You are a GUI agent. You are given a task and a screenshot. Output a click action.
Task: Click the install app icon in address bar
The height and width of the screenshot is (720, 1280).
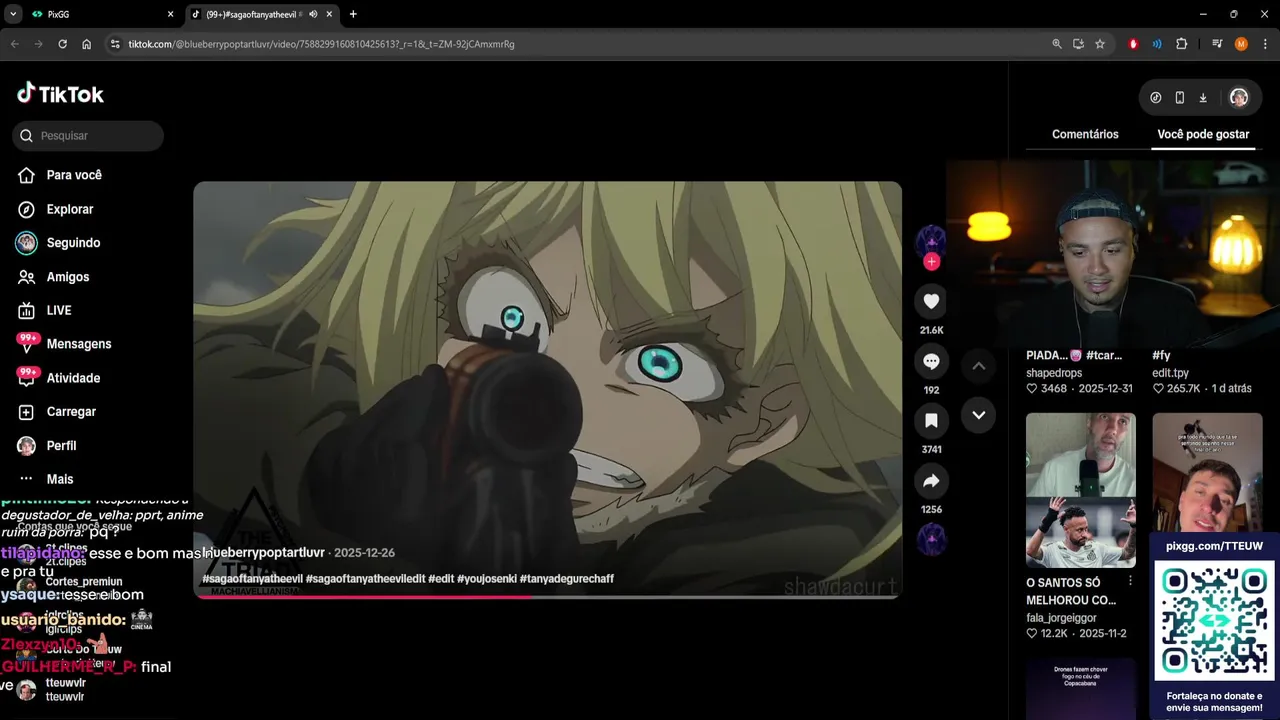(1078, 44)
